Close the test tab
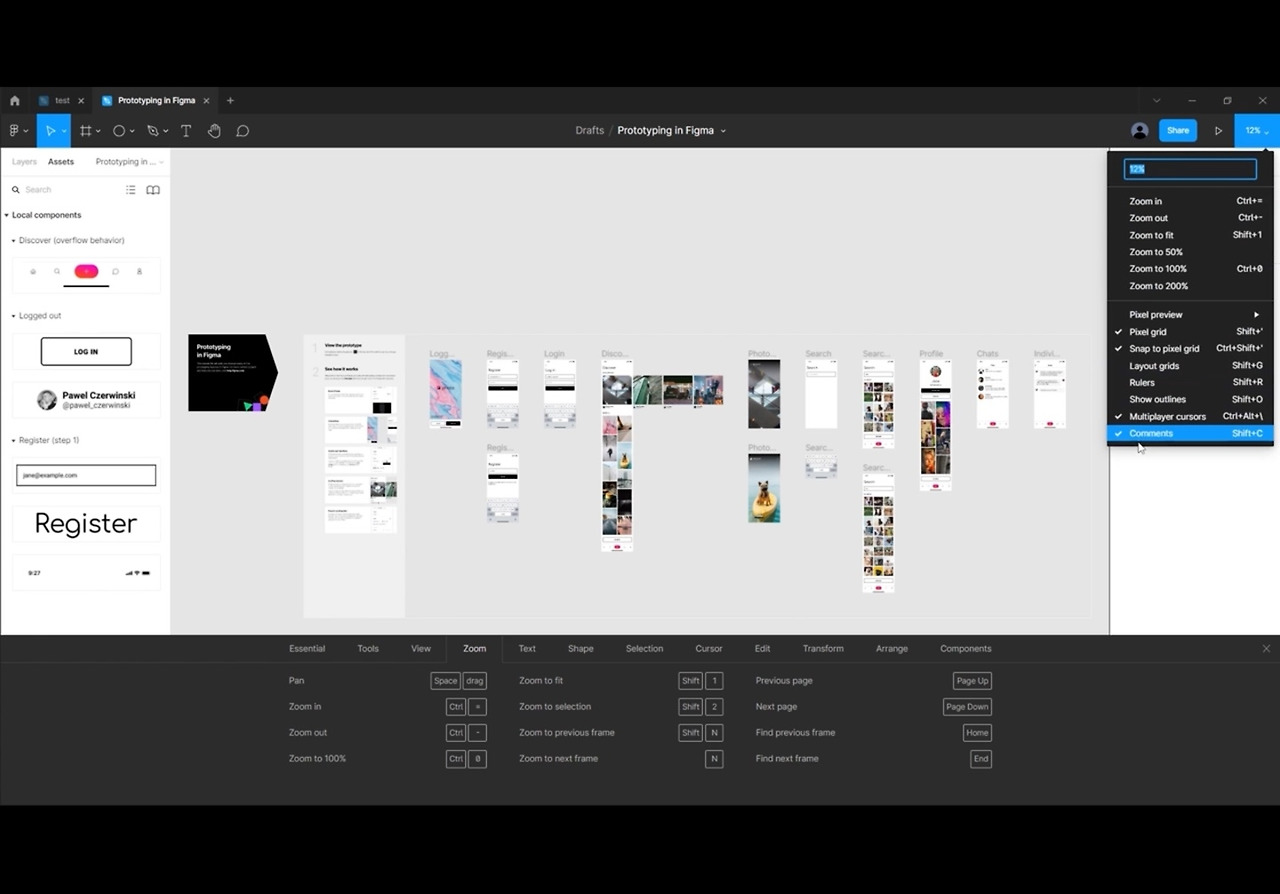The width and height of the screenshot is (1280, 894). [x=81, y=101]
